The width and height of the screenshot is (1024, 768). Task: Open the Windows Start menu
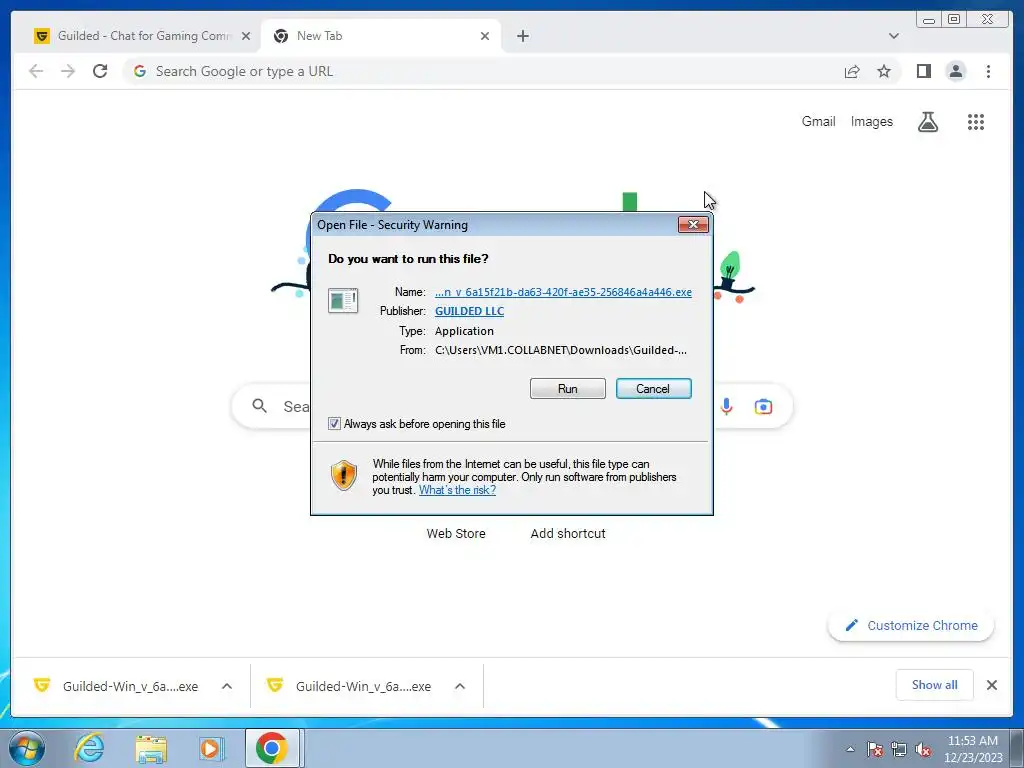click(27, 748)
